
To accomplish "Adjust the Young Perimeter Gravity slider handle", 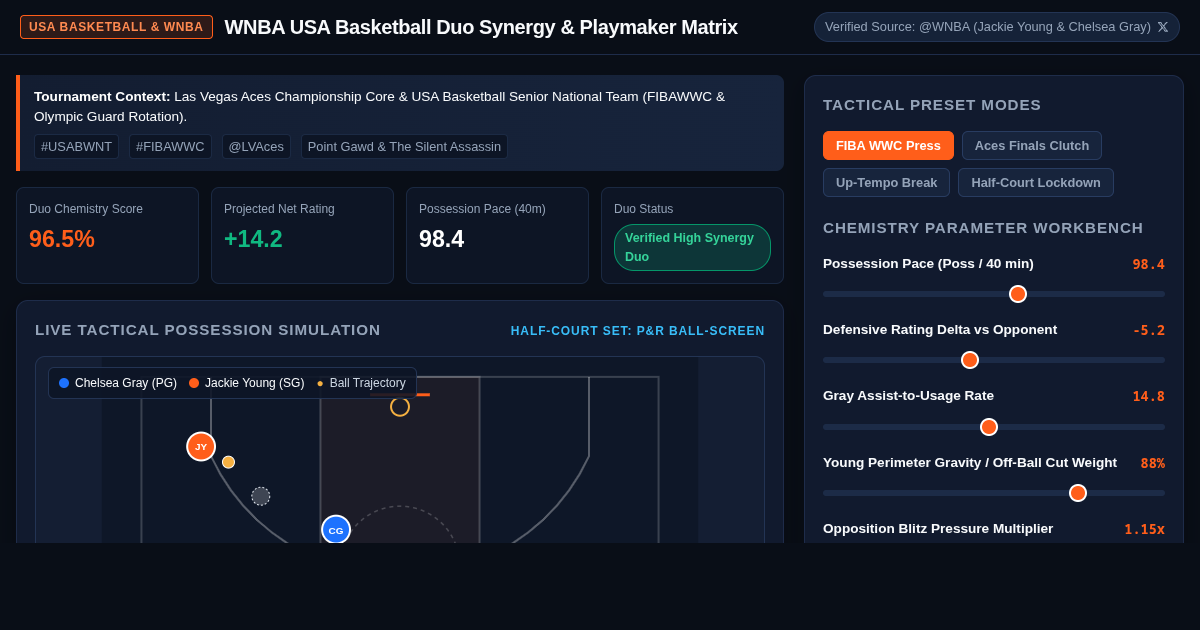I will point(1078,493).
